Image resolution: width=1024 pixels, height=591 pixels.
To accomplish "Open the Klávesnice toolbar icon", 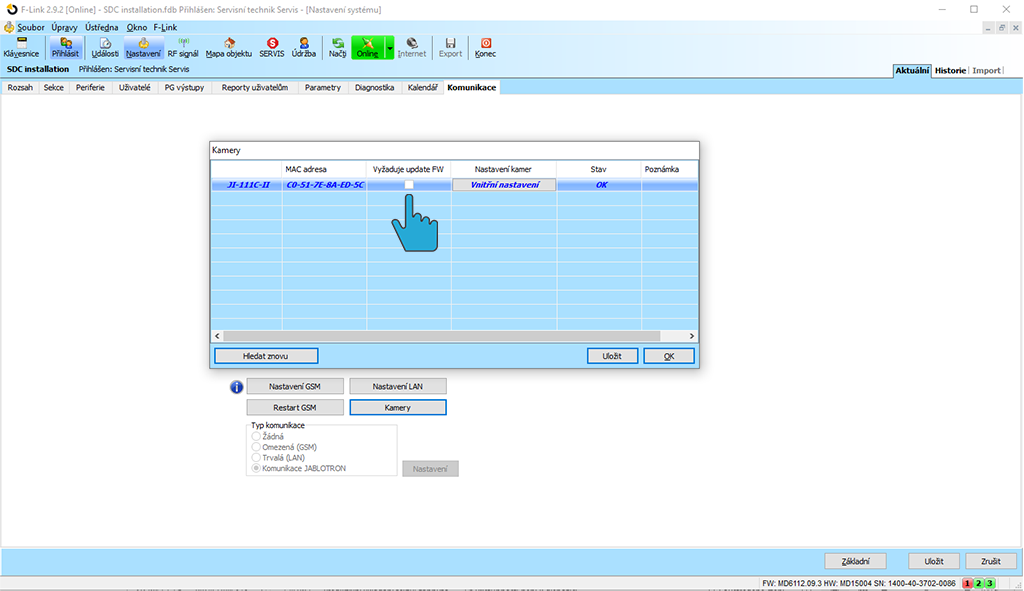I will point(21,48).
